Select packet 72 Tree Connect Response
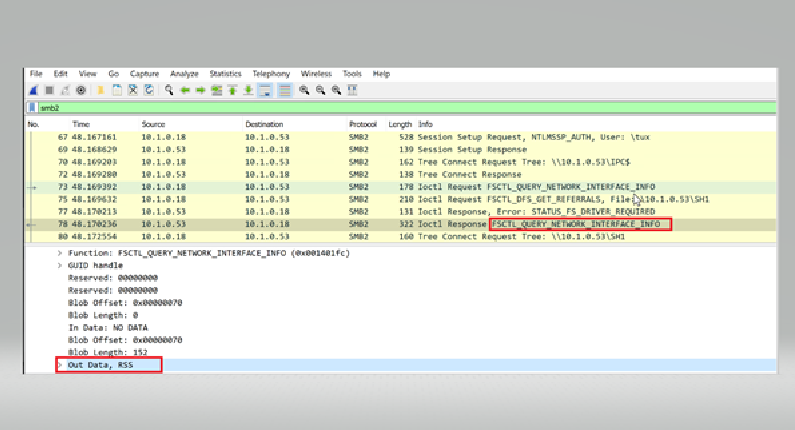 click(401, 174)
